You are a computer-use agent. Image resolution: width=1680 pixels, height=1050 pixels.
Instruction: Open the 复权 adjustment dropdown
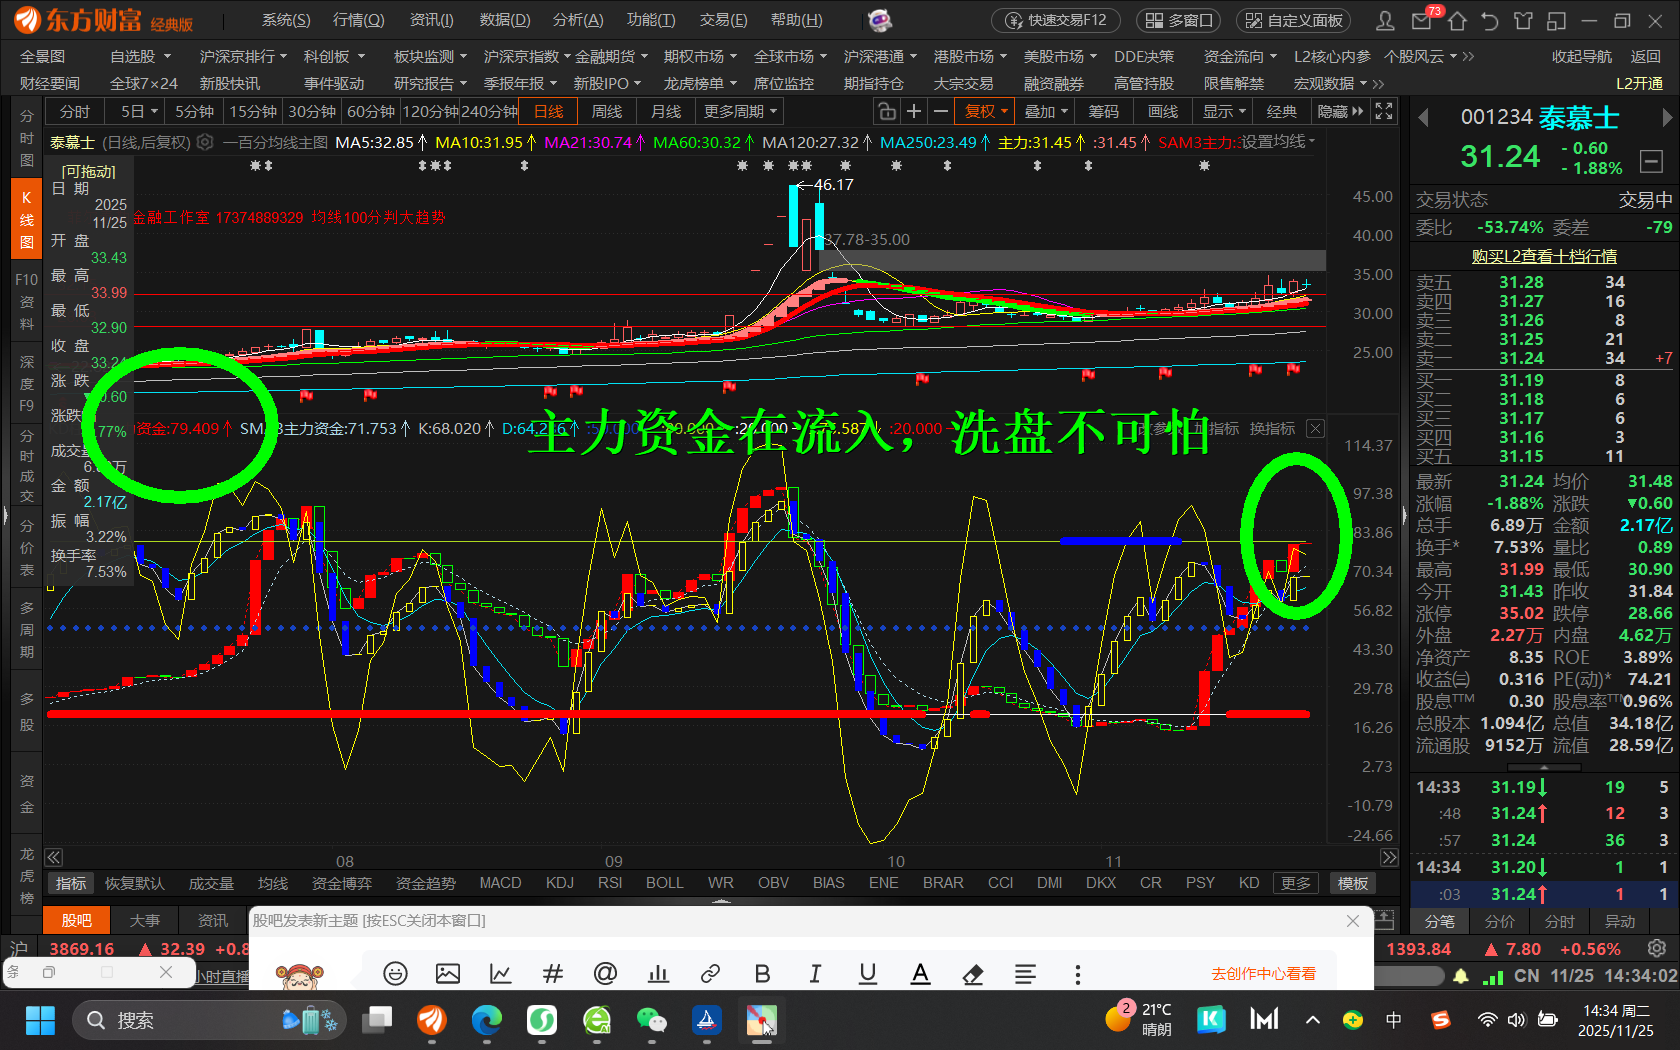pyautogui.click(x=986, y=111)
